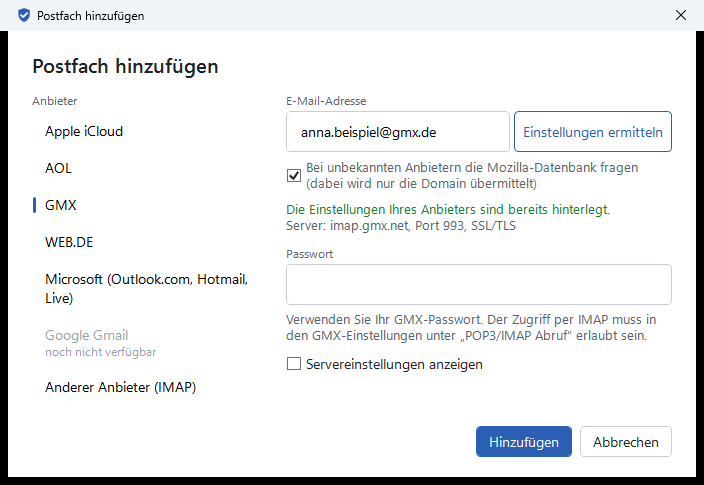704x485 pixels.
Task: Click the Anbieter list label
Action: tap(55, 101)
